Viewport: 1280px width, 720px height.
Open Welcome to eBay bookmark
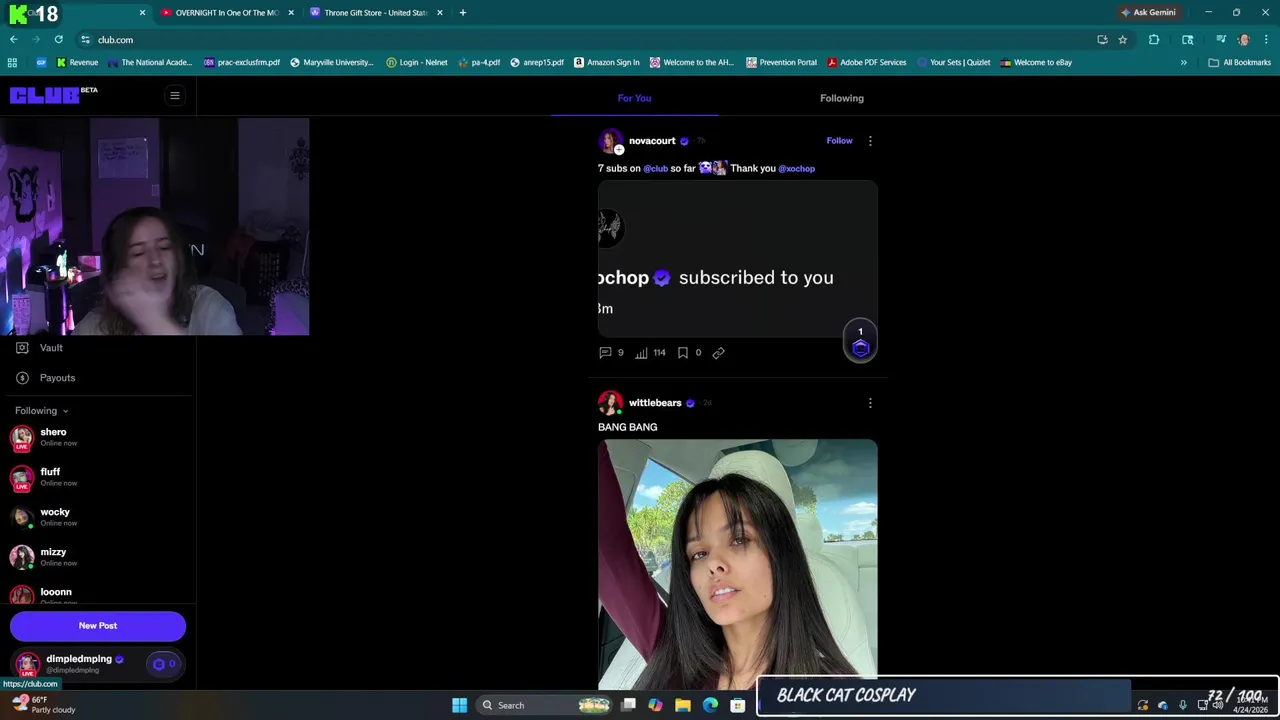[1036, 62]
